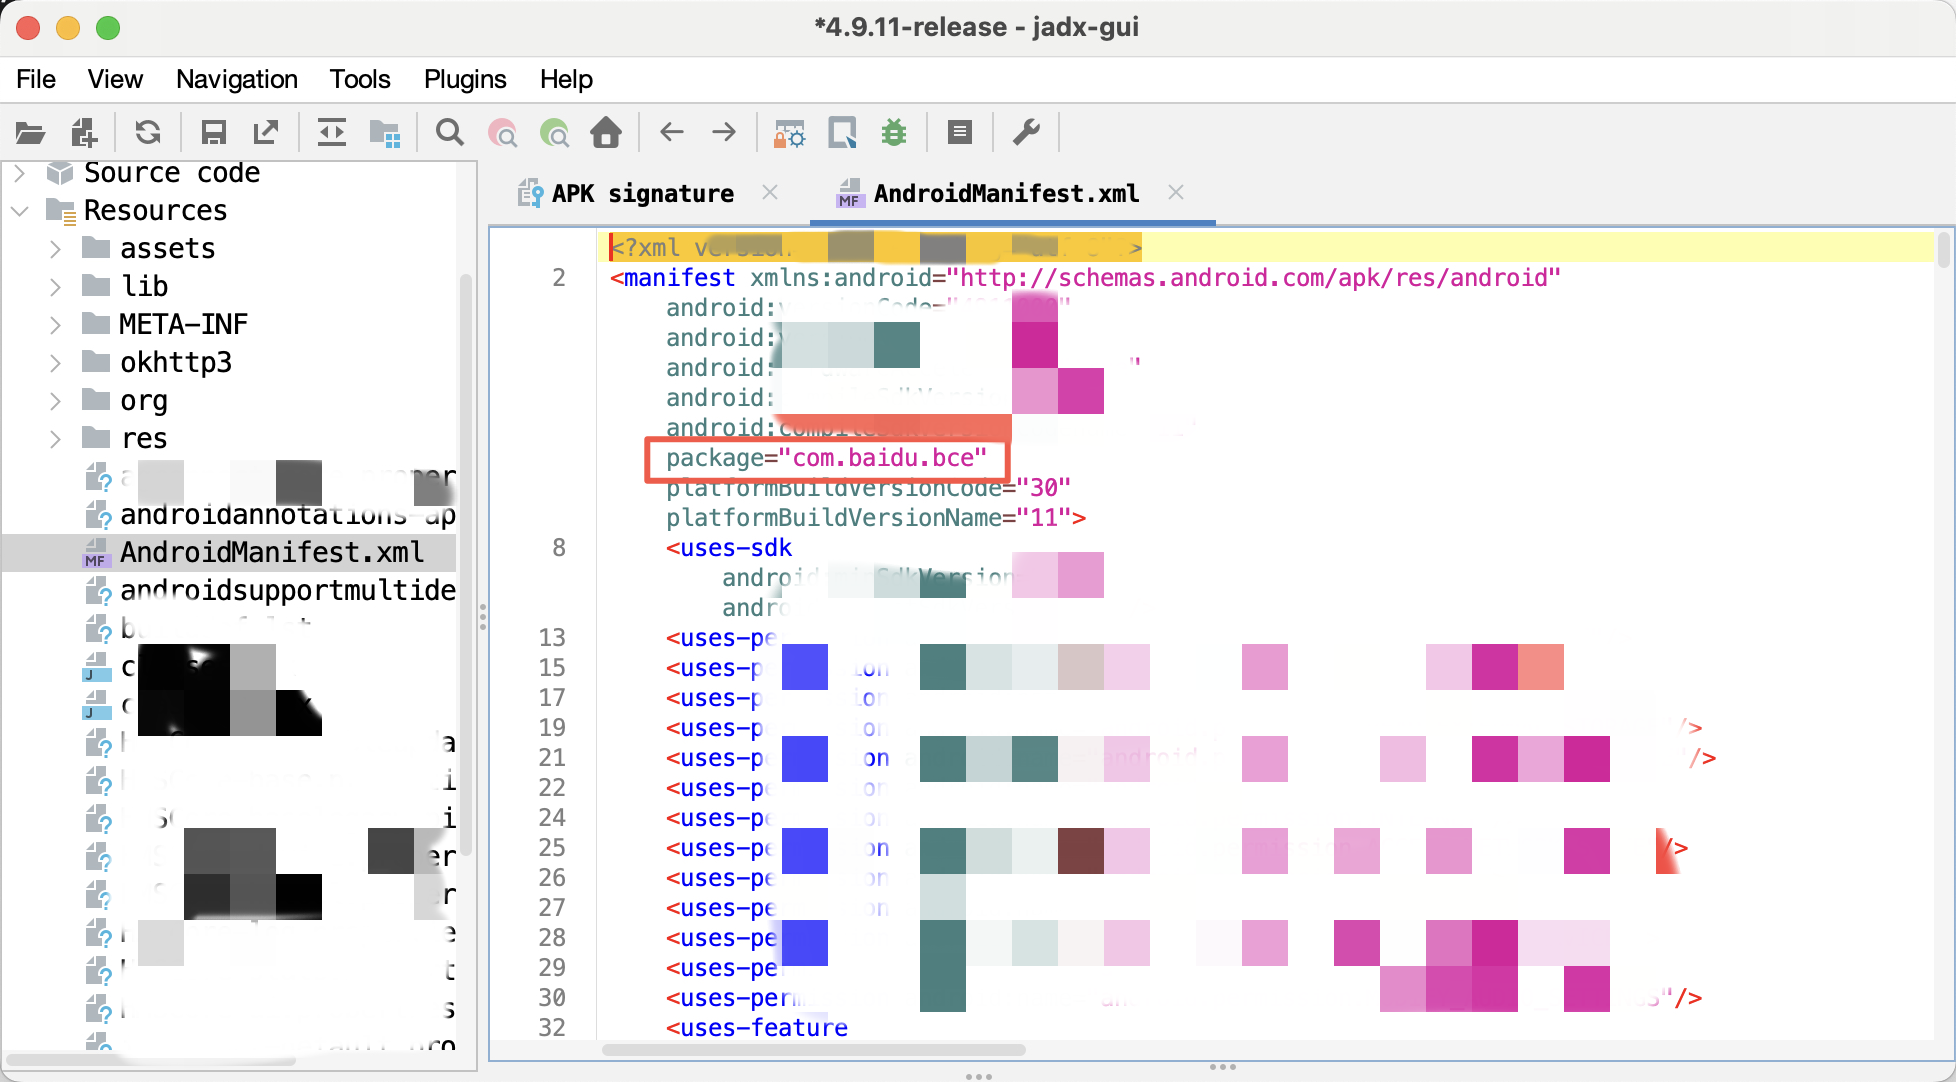
Task: Open Preferences with the wrench icon
Action: click(1027, 132)
